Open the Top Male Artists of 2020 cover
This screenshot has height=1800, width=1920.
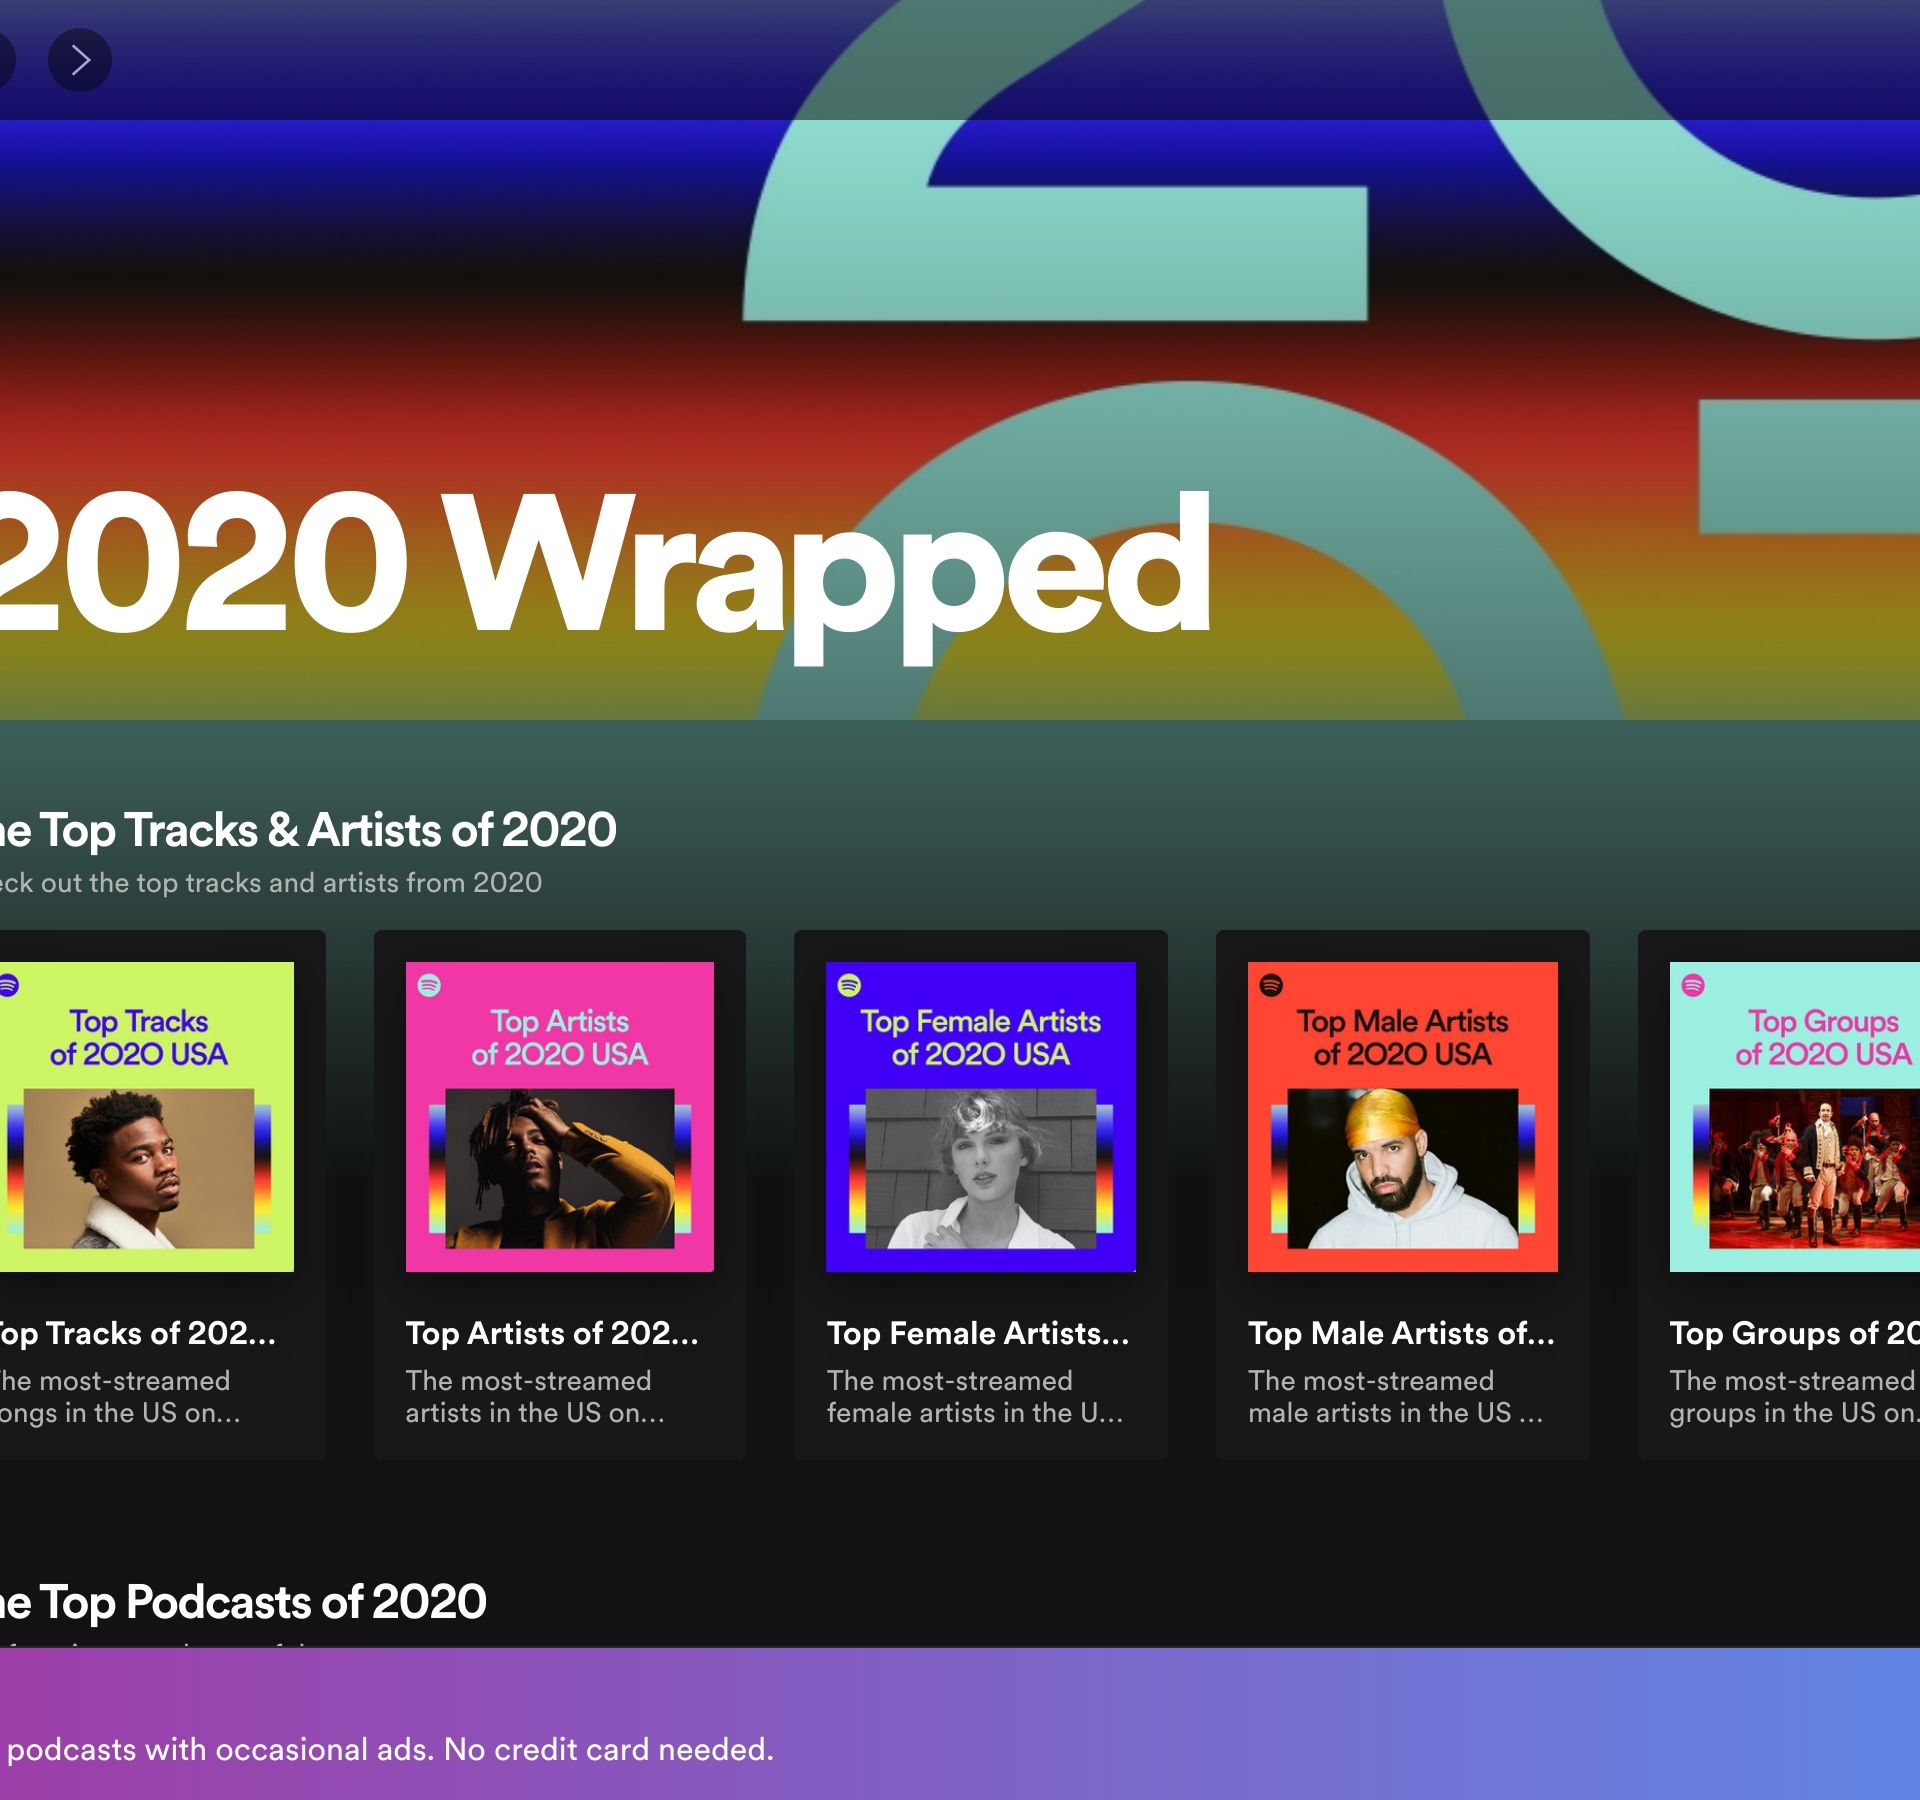click(1402, 1117)
